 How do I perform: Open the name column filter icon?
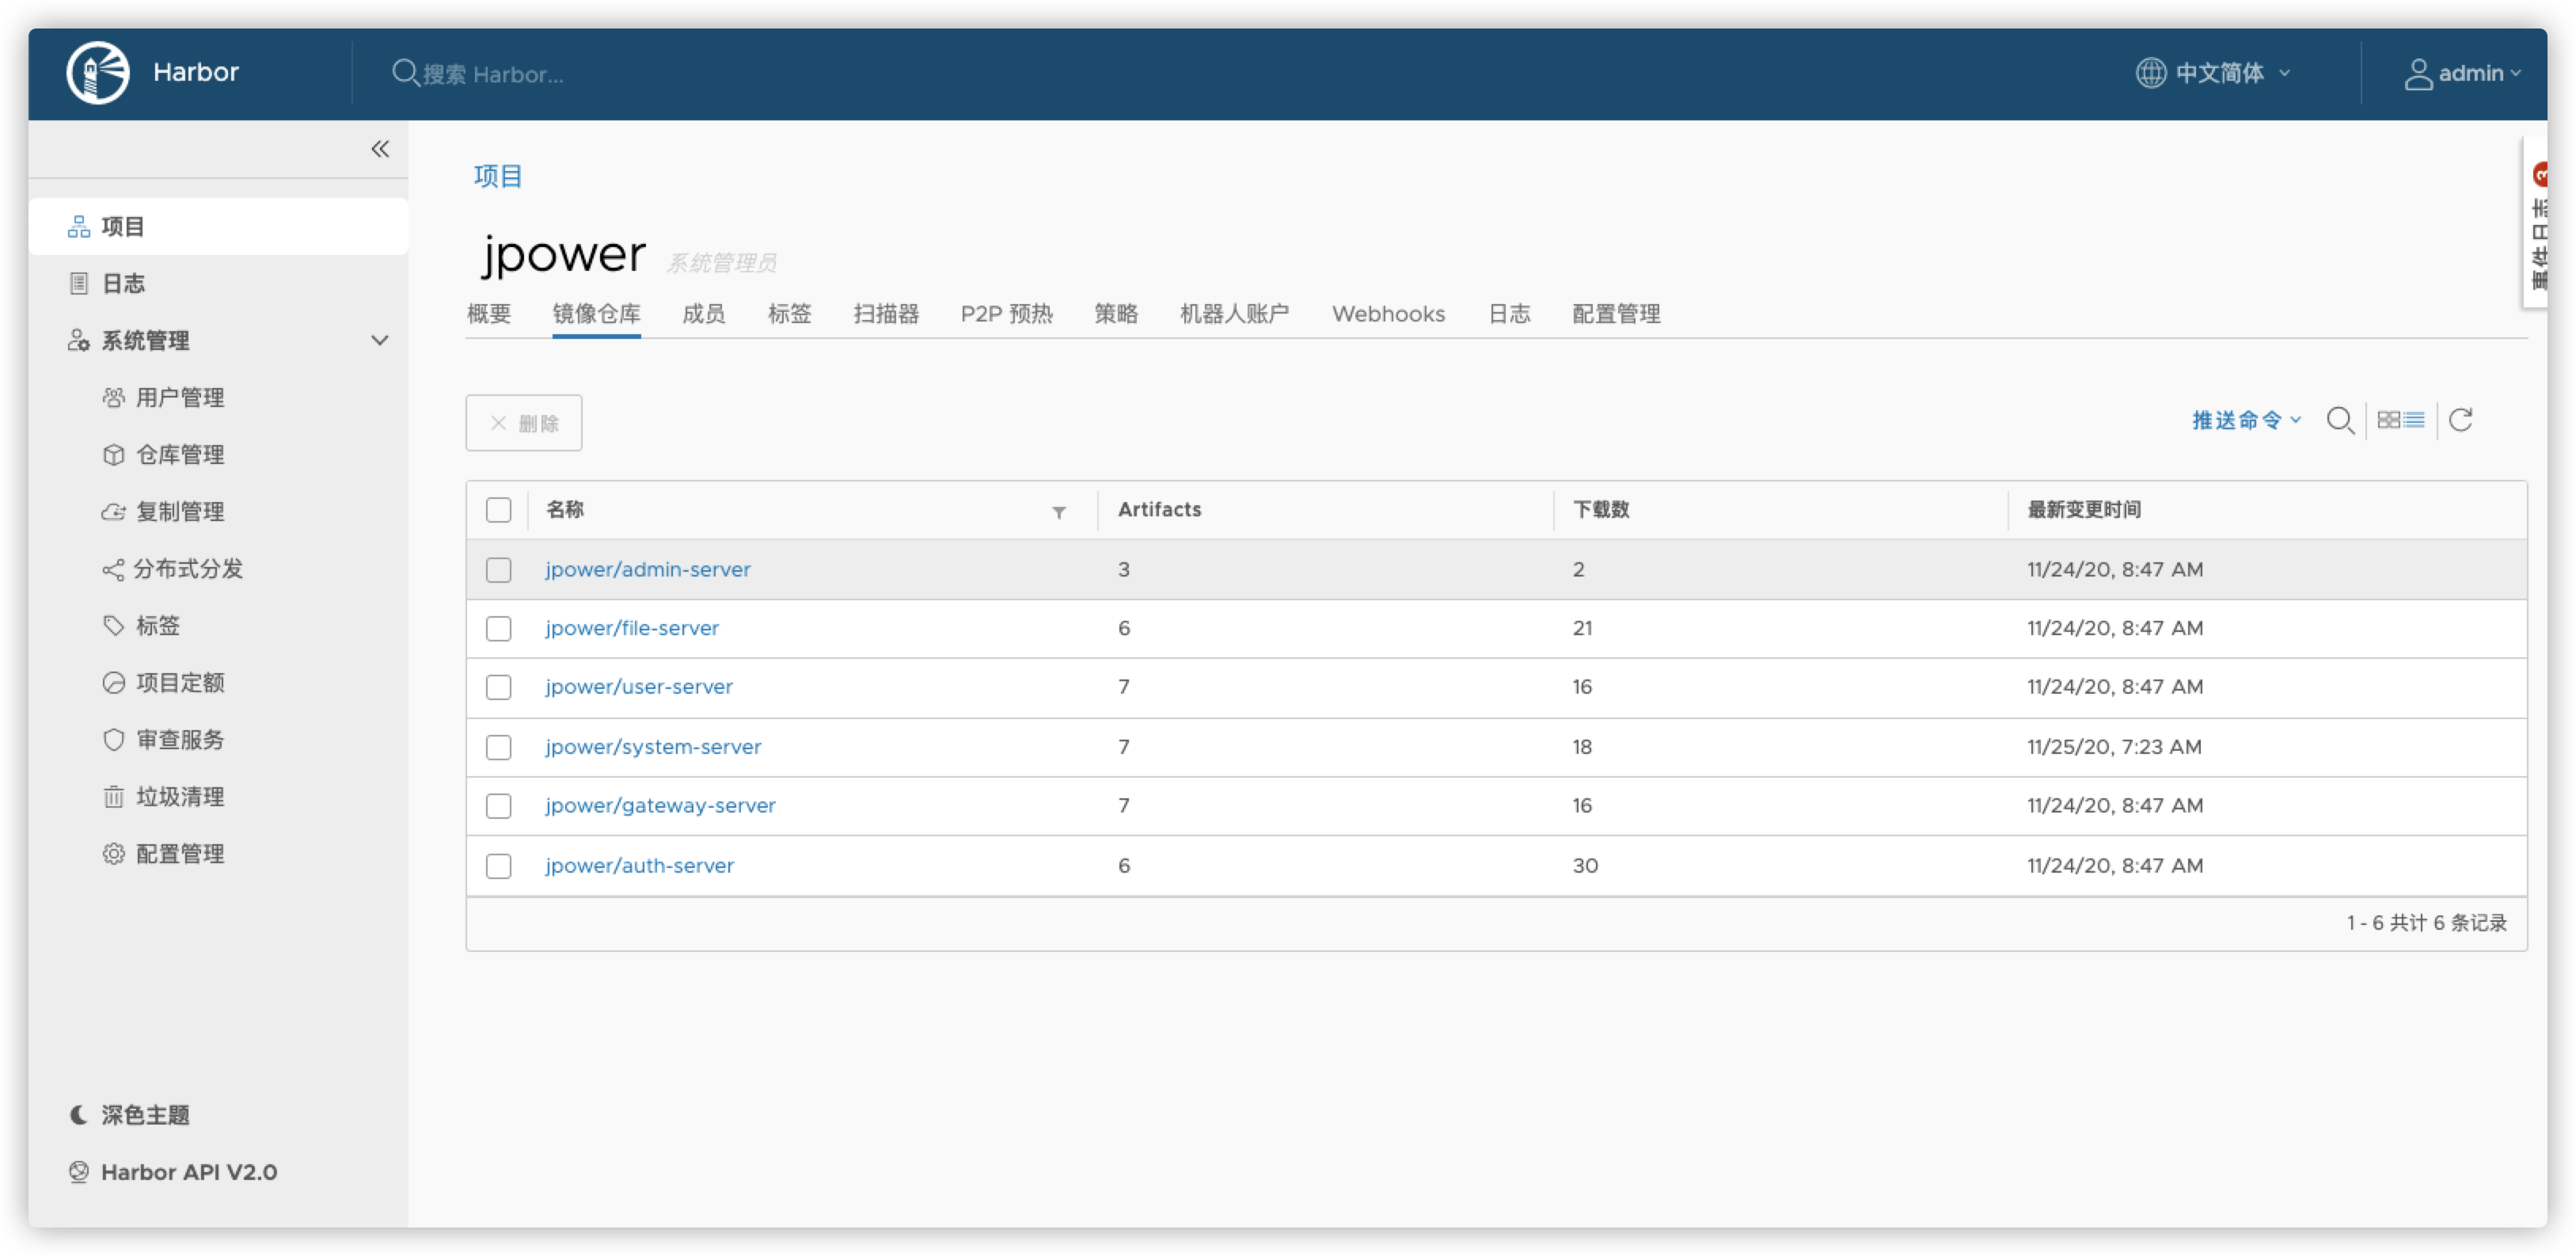coord(1058,513)
